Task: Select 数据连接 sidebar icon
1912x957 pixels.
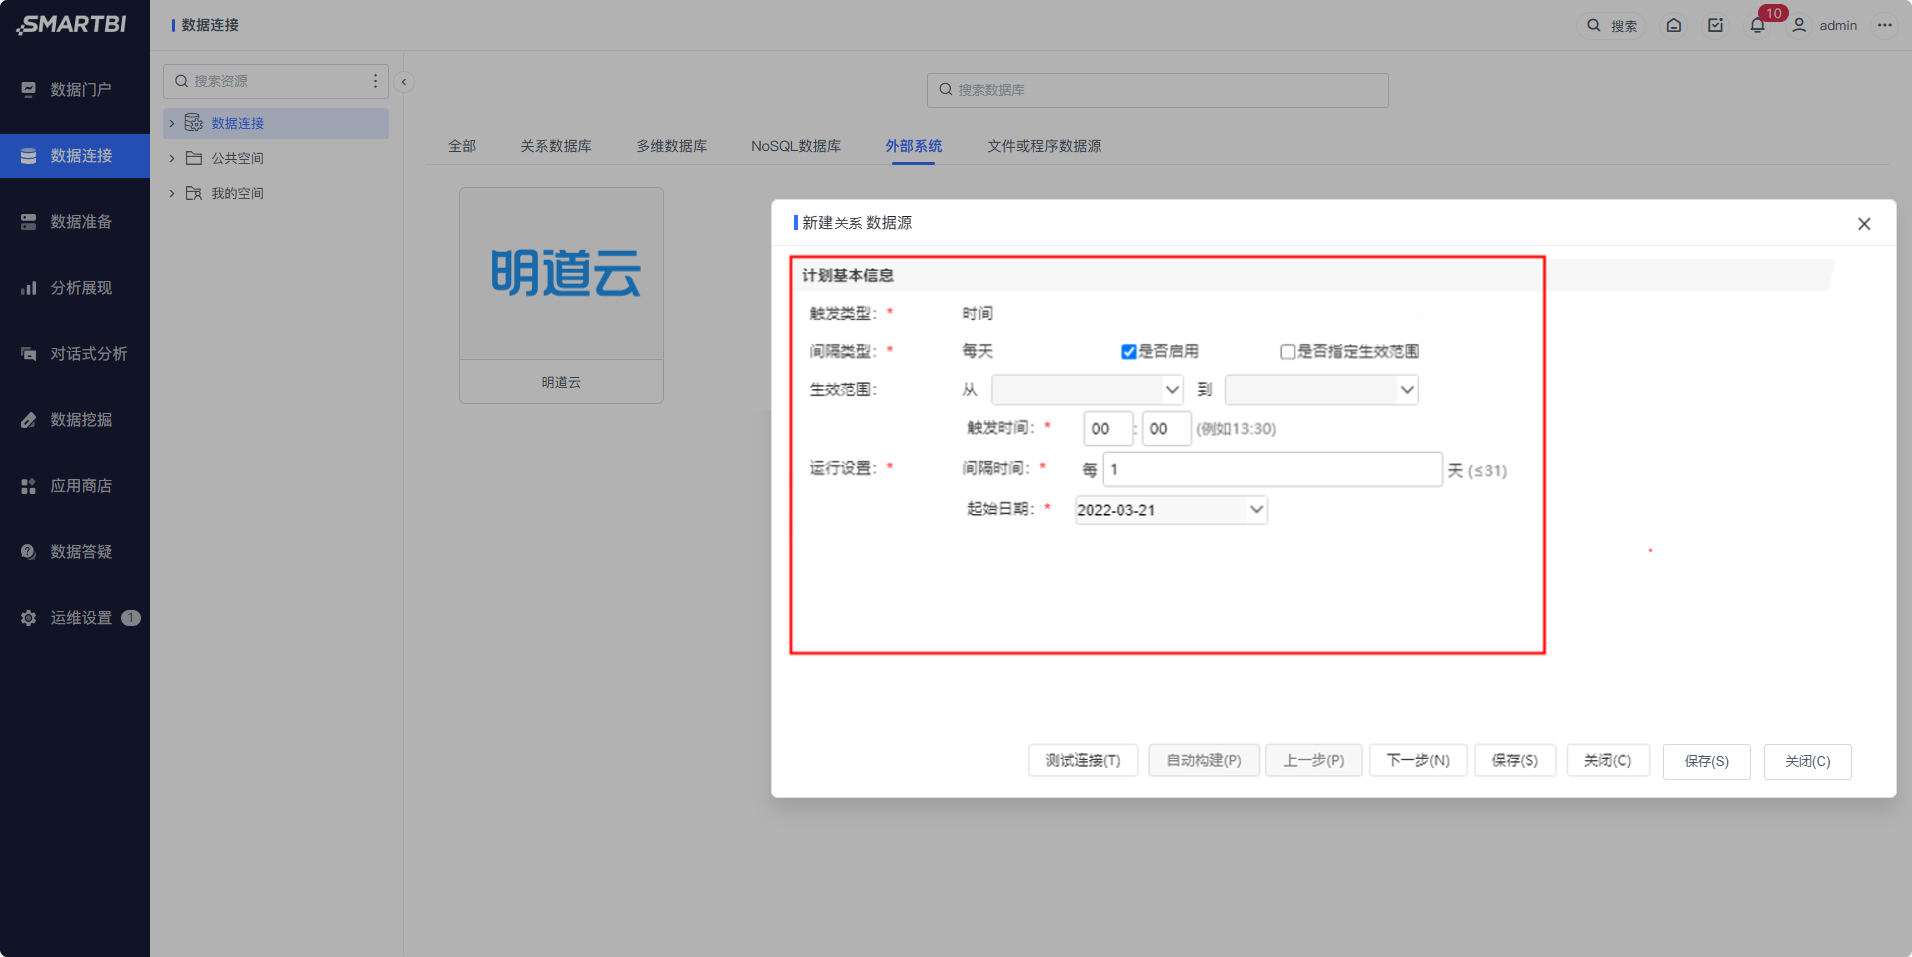Action: point(28,156)
